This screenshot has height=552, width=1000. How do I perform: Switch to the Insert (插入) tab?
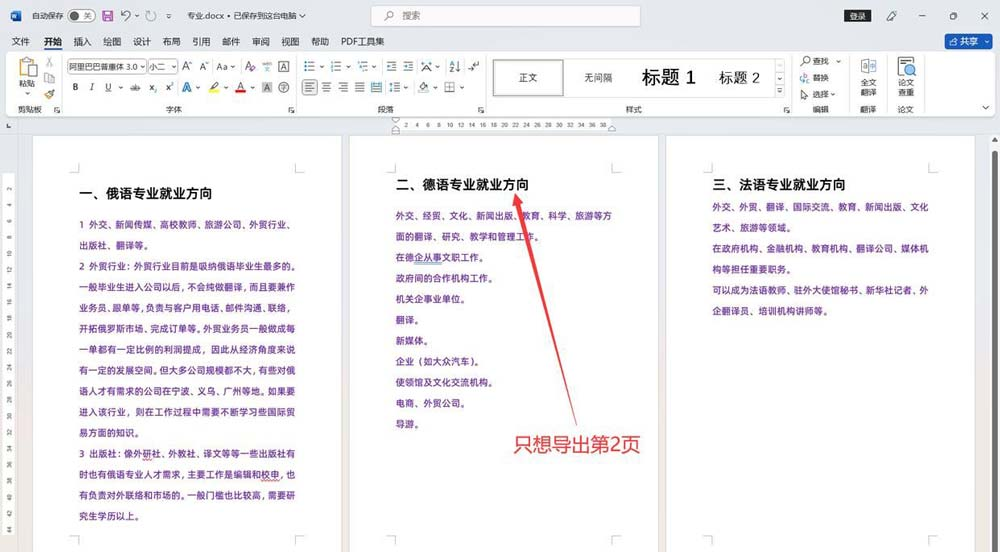tap(82, 41)
